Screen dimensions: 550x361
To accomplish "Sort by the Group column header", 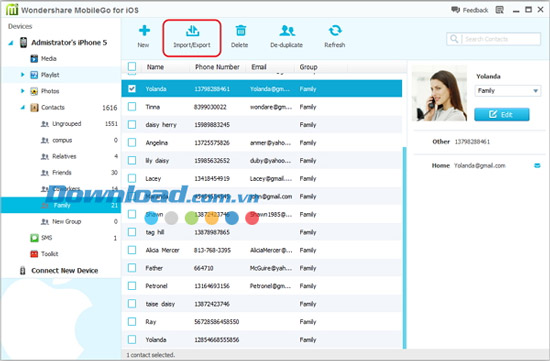I will [x=308, y=67].
